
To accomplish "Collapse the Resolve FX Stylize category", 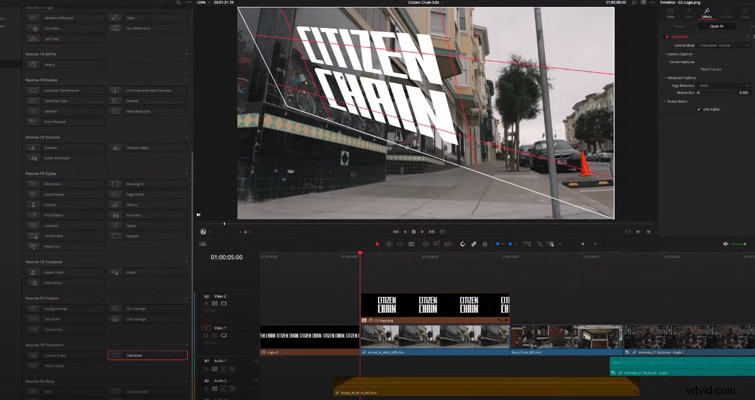I will click(187, 173).
